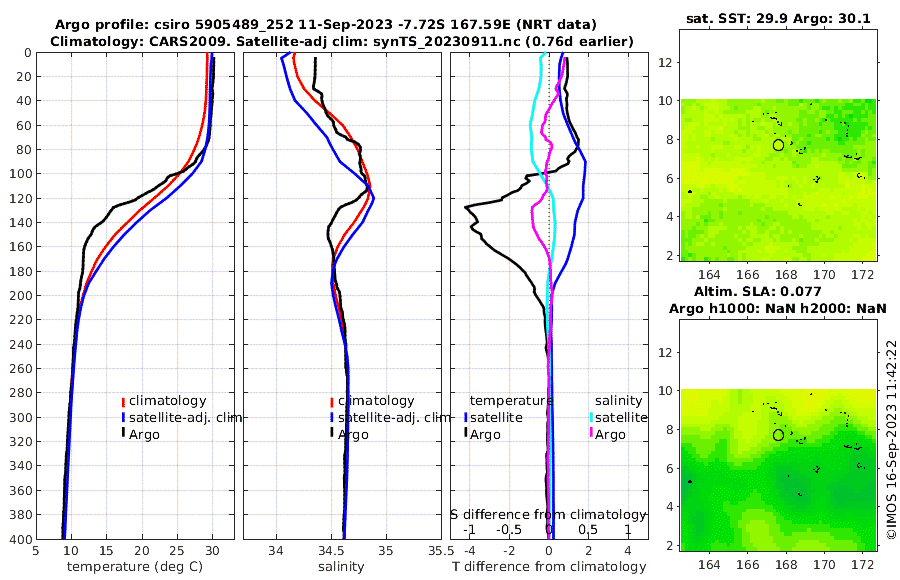Image resolution: width=900 pixels, height=580 pixels.
Task: Click the Climatology CARS2009 subtitle line
Action: pyautogui.click(x=342, y=41)
